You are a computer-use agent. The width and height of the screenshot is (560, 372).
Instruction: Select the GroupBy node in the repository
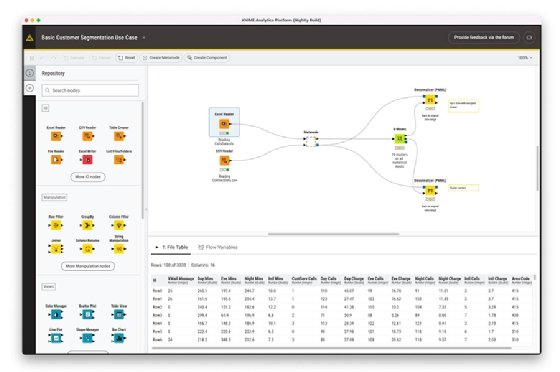[88, 225]
